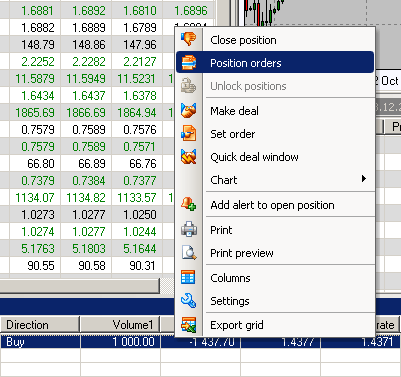Select Position orders menu entry

275,62
